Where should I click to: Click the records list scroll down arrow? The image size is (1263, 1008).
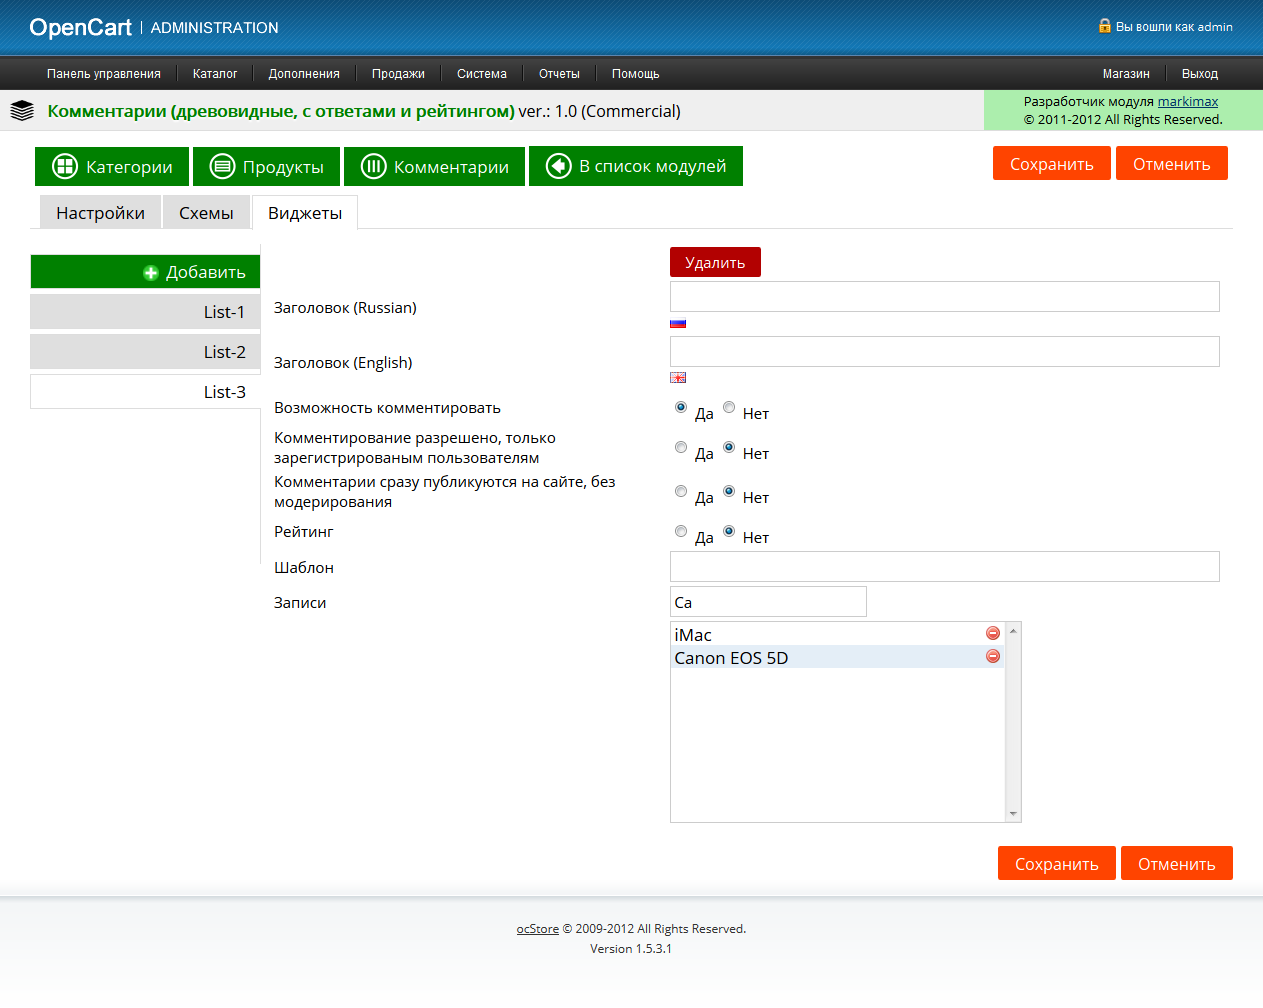point(1013,814)
